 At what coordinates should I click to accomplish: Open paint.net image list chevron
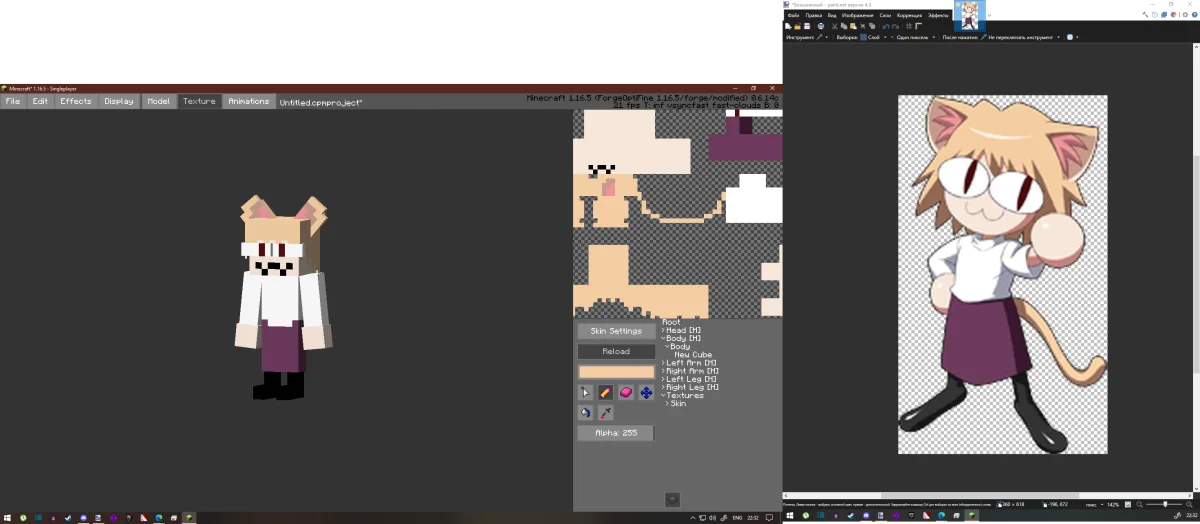tap(990, 15)
